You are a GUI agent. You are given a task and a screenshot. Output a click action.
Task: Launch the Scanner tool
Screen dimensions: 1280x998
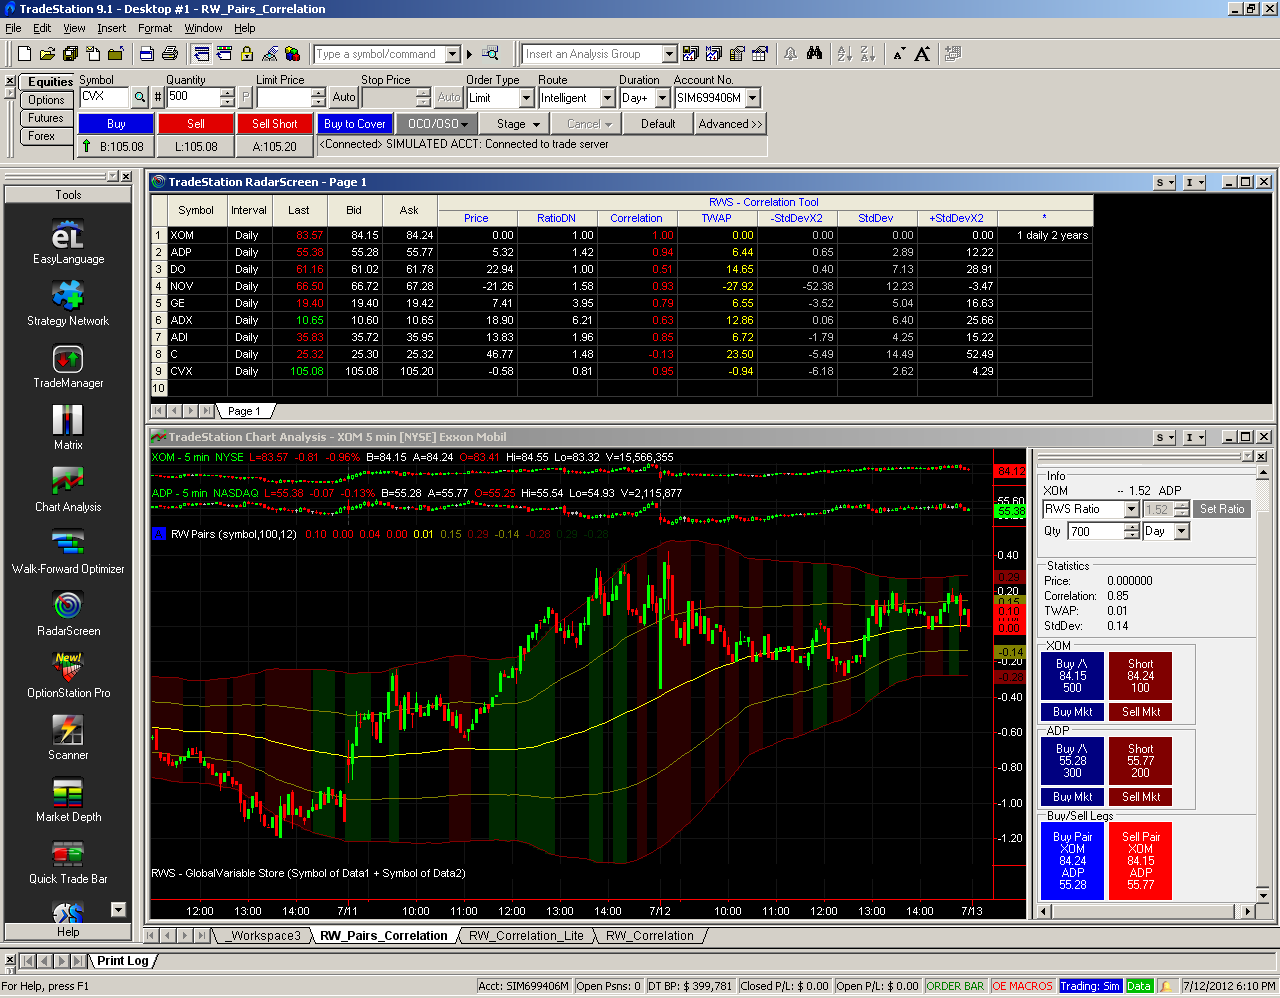[68, 738]
